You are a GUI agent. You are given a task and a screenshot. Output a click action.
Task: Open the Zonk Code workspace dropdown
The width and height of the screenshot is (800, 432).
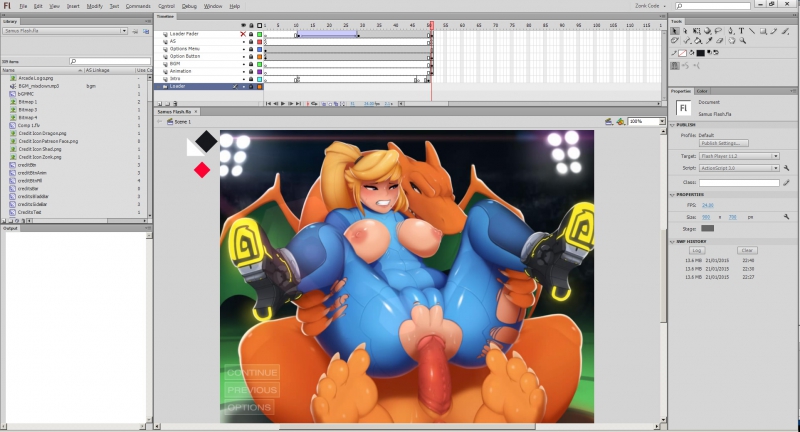pyautogui.click(x=650, y=6)
